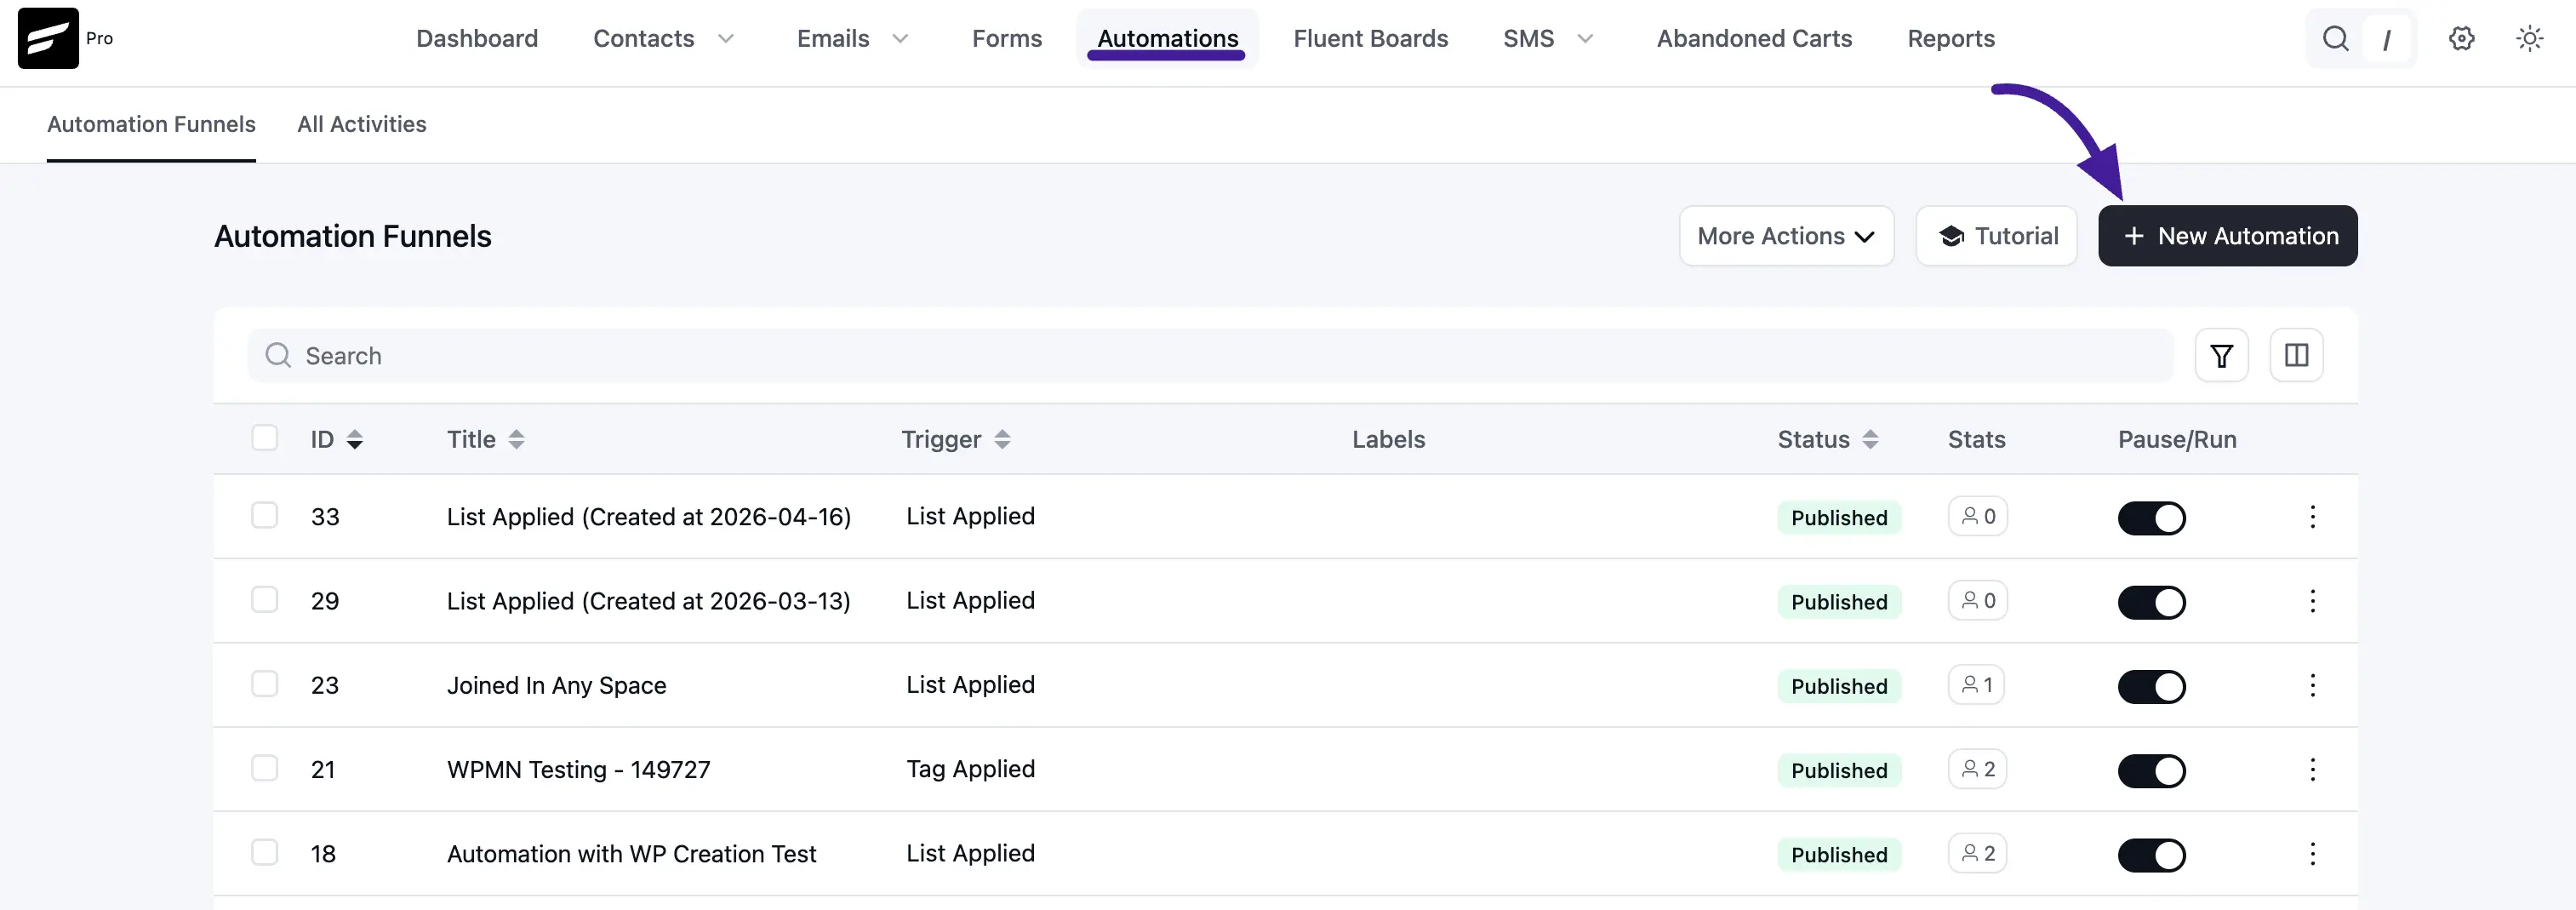Open three-dot menu for row 33
The height and width of the screenshot is (910, 2576).
(2312, 517)
